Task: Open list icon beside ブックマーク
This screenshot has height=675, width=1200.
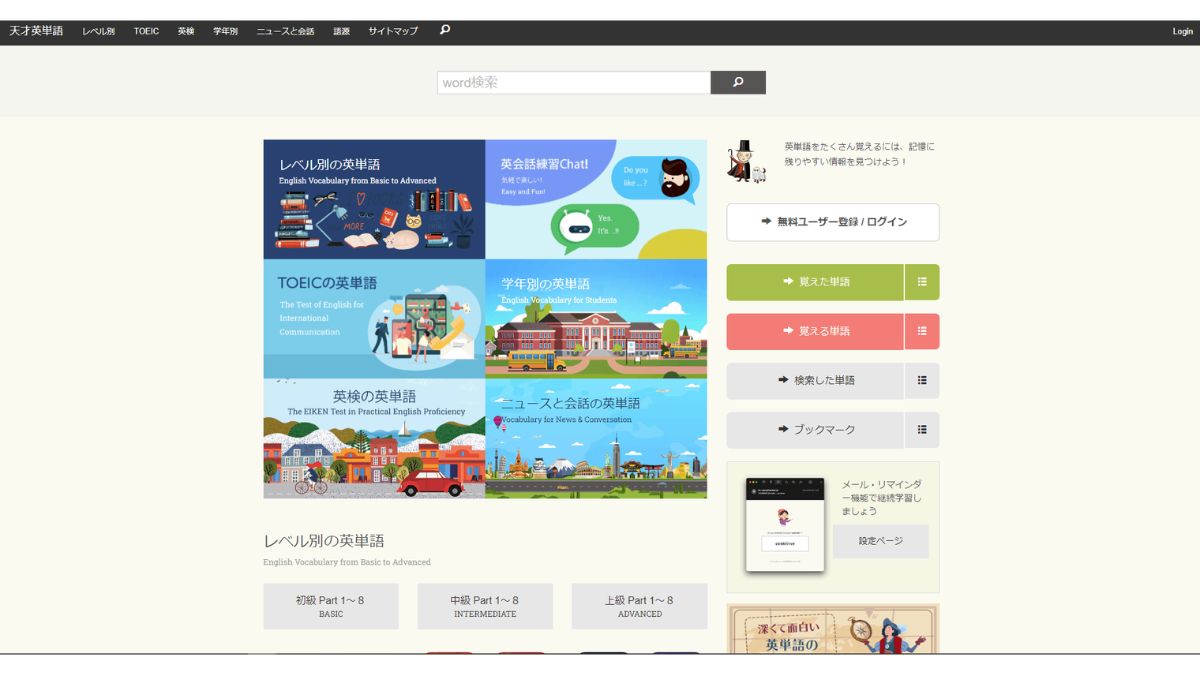Action: pyautogui.click(x=922, y=430)
